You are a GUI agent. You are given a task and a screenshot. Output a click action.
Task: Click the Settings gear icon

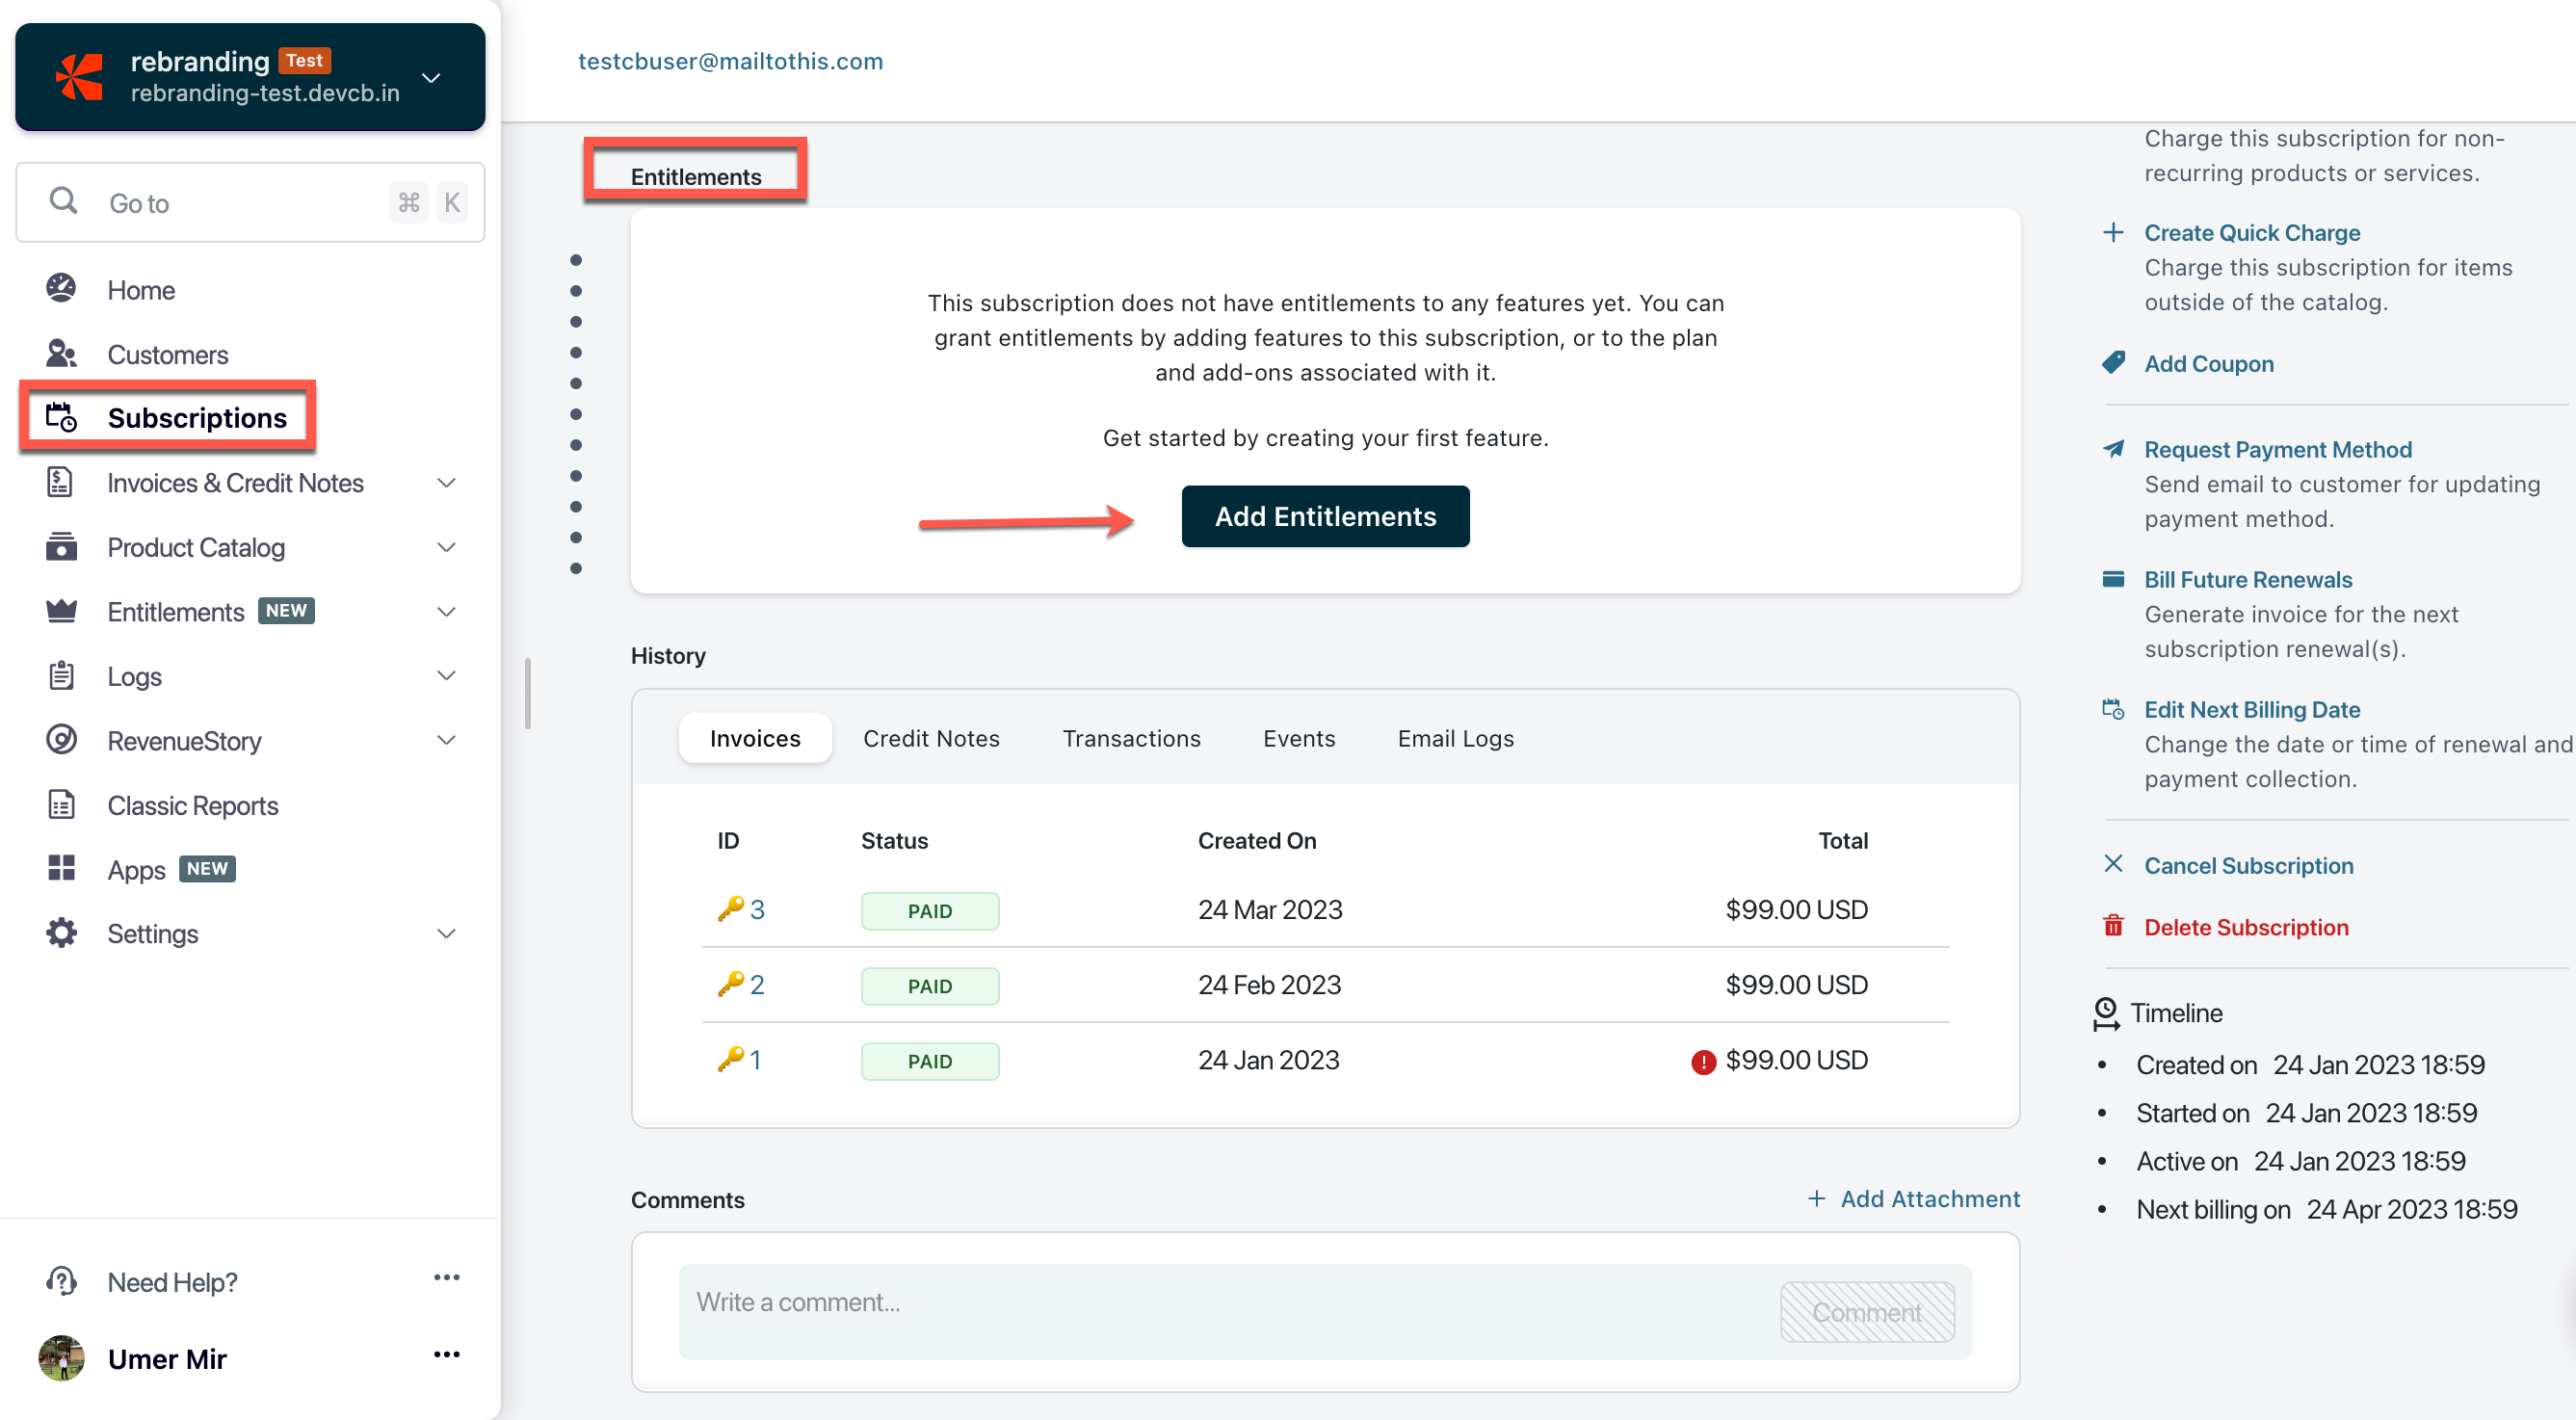click(x=61, y=933)
